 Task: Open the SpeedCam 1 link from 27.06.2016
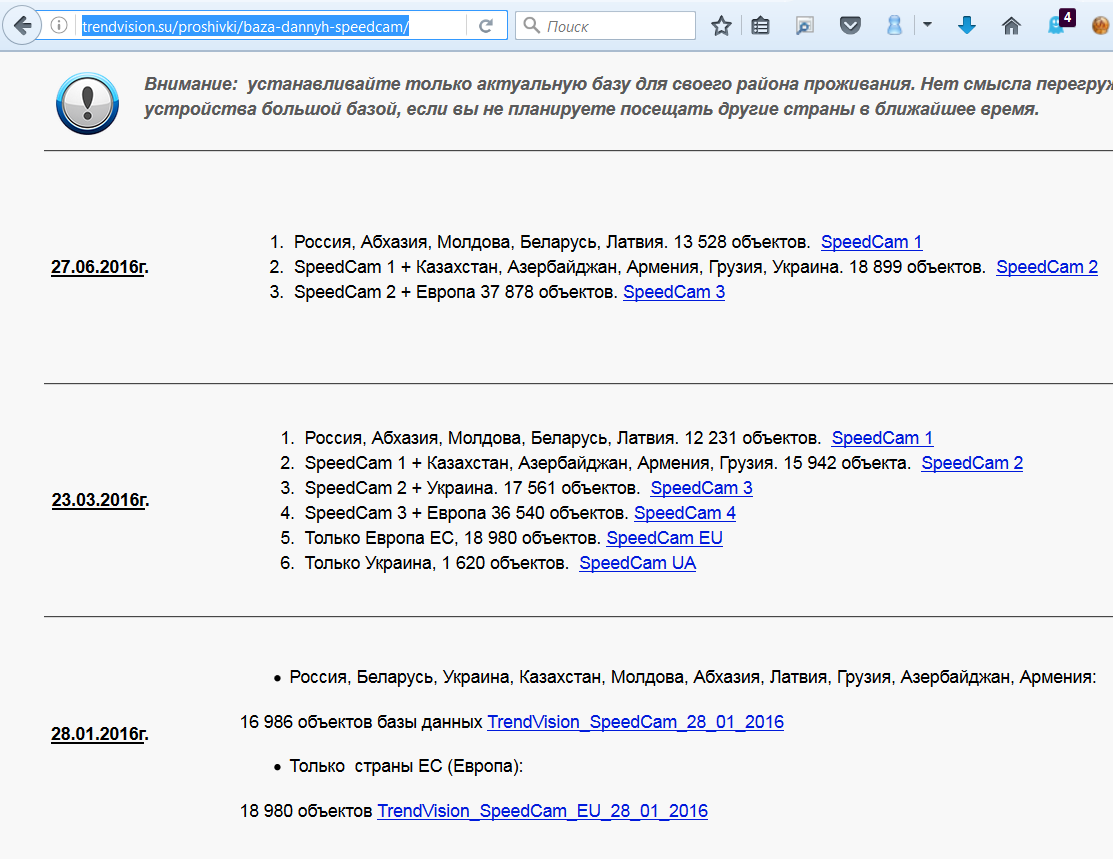point(871,242)
